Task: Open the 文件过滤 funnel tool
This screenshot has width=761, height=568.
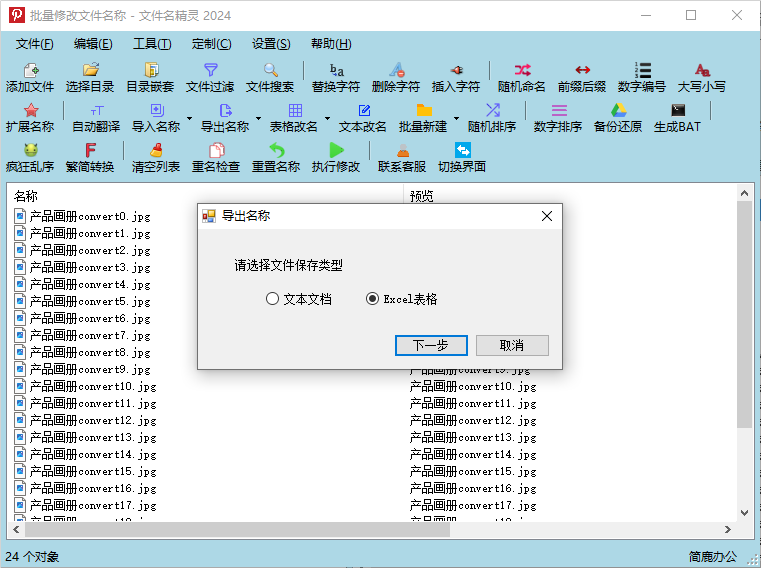Action: [x=210, y=78]
